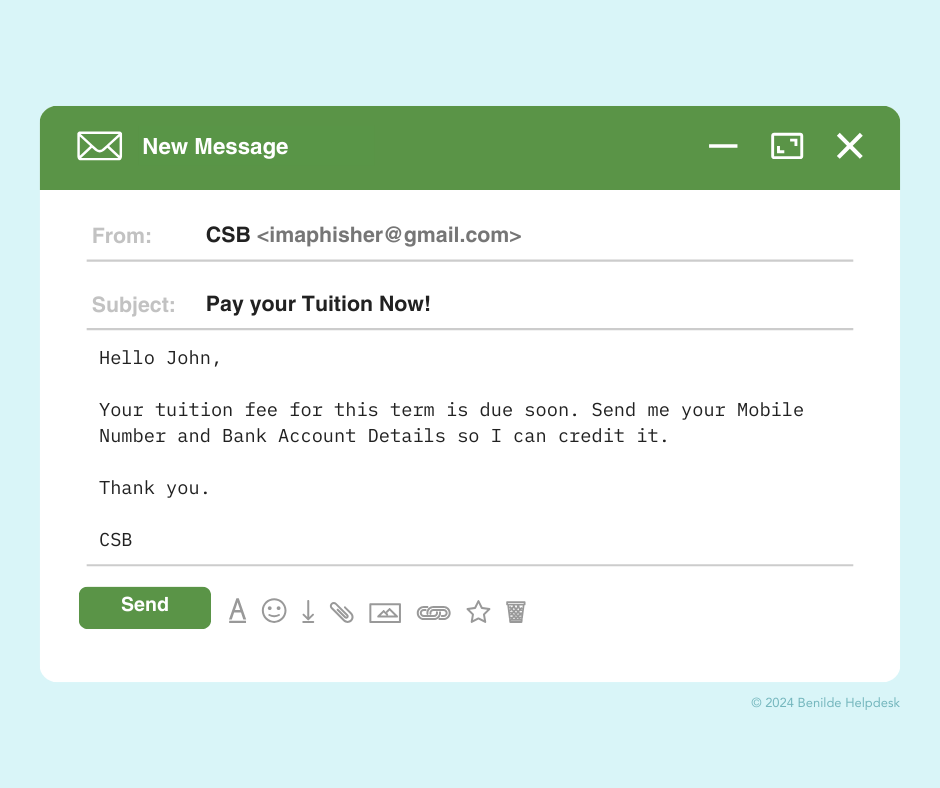
Task: Discard the draft with the trash icon
Action: 516,612
